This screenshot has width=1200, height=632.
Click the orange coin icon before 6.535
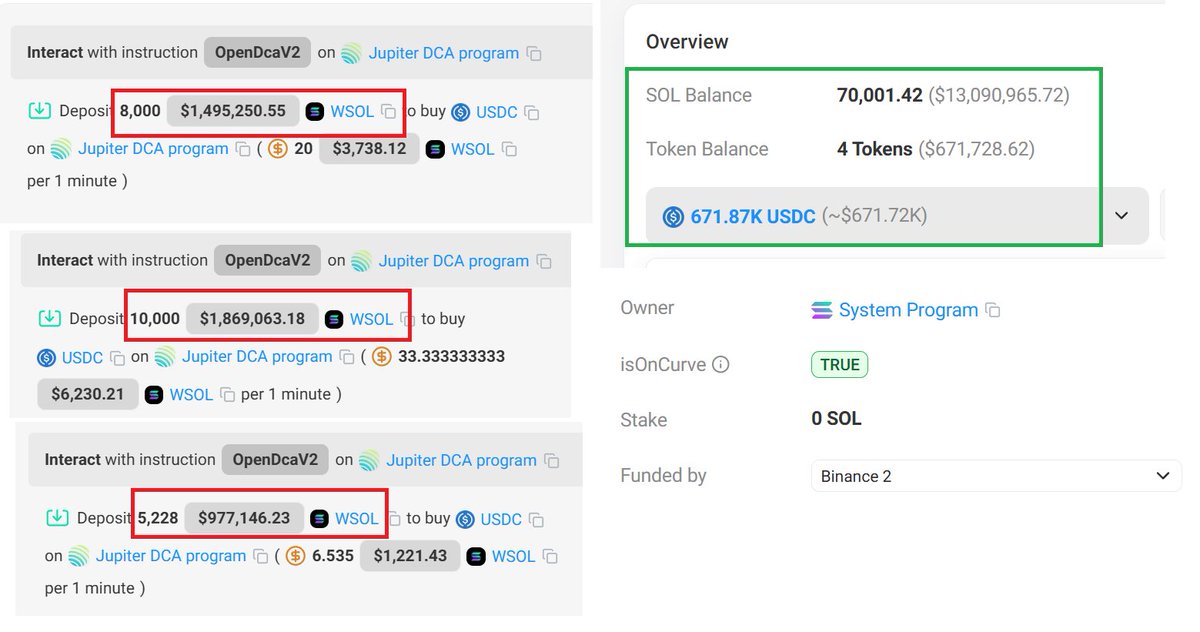coord(295,556)
